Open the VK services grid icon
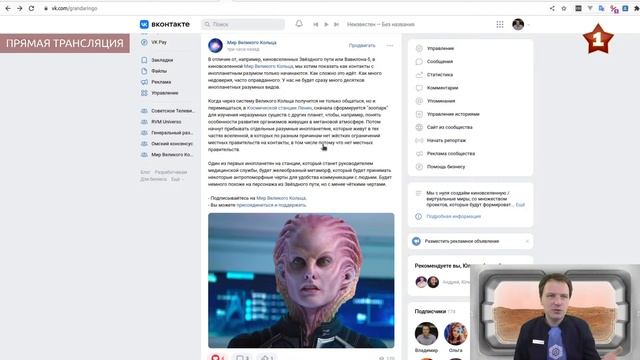Viewport: 640px width, 360px height. pyautogui.click(x=500, y=24)
